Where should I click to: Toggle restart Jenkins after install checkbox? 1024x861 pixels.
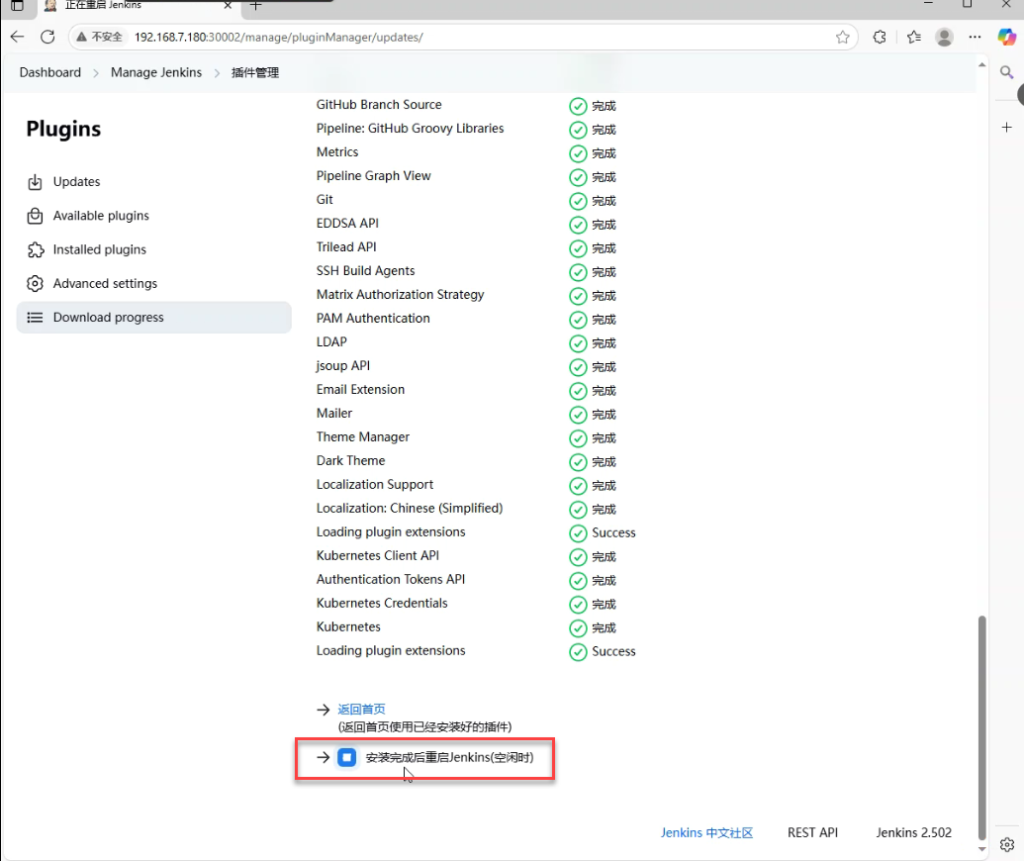(346, 758)
